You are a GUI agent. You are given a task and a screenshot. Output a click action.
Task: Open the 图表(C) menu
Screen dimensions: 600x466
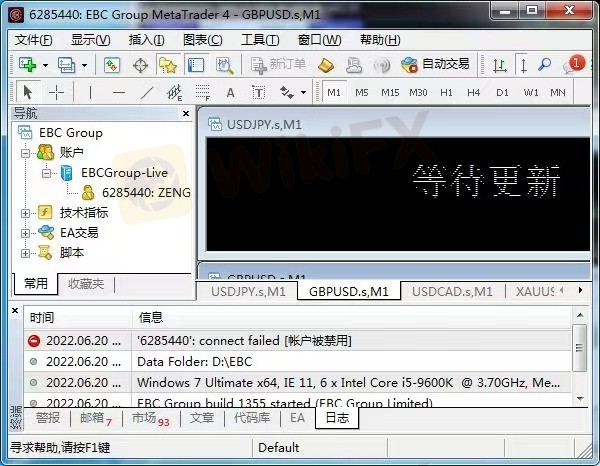point(202,40)
